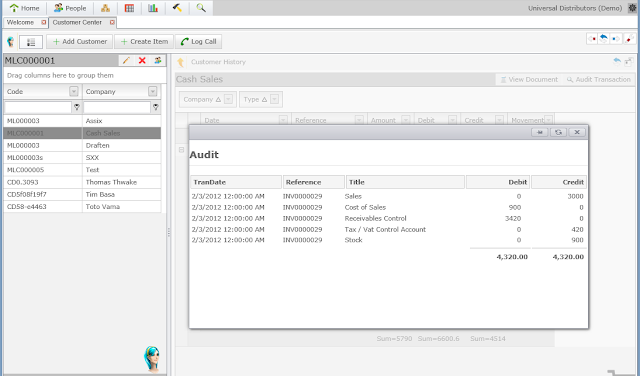Open the magnifying glass search icon

[x=201, y=8]
